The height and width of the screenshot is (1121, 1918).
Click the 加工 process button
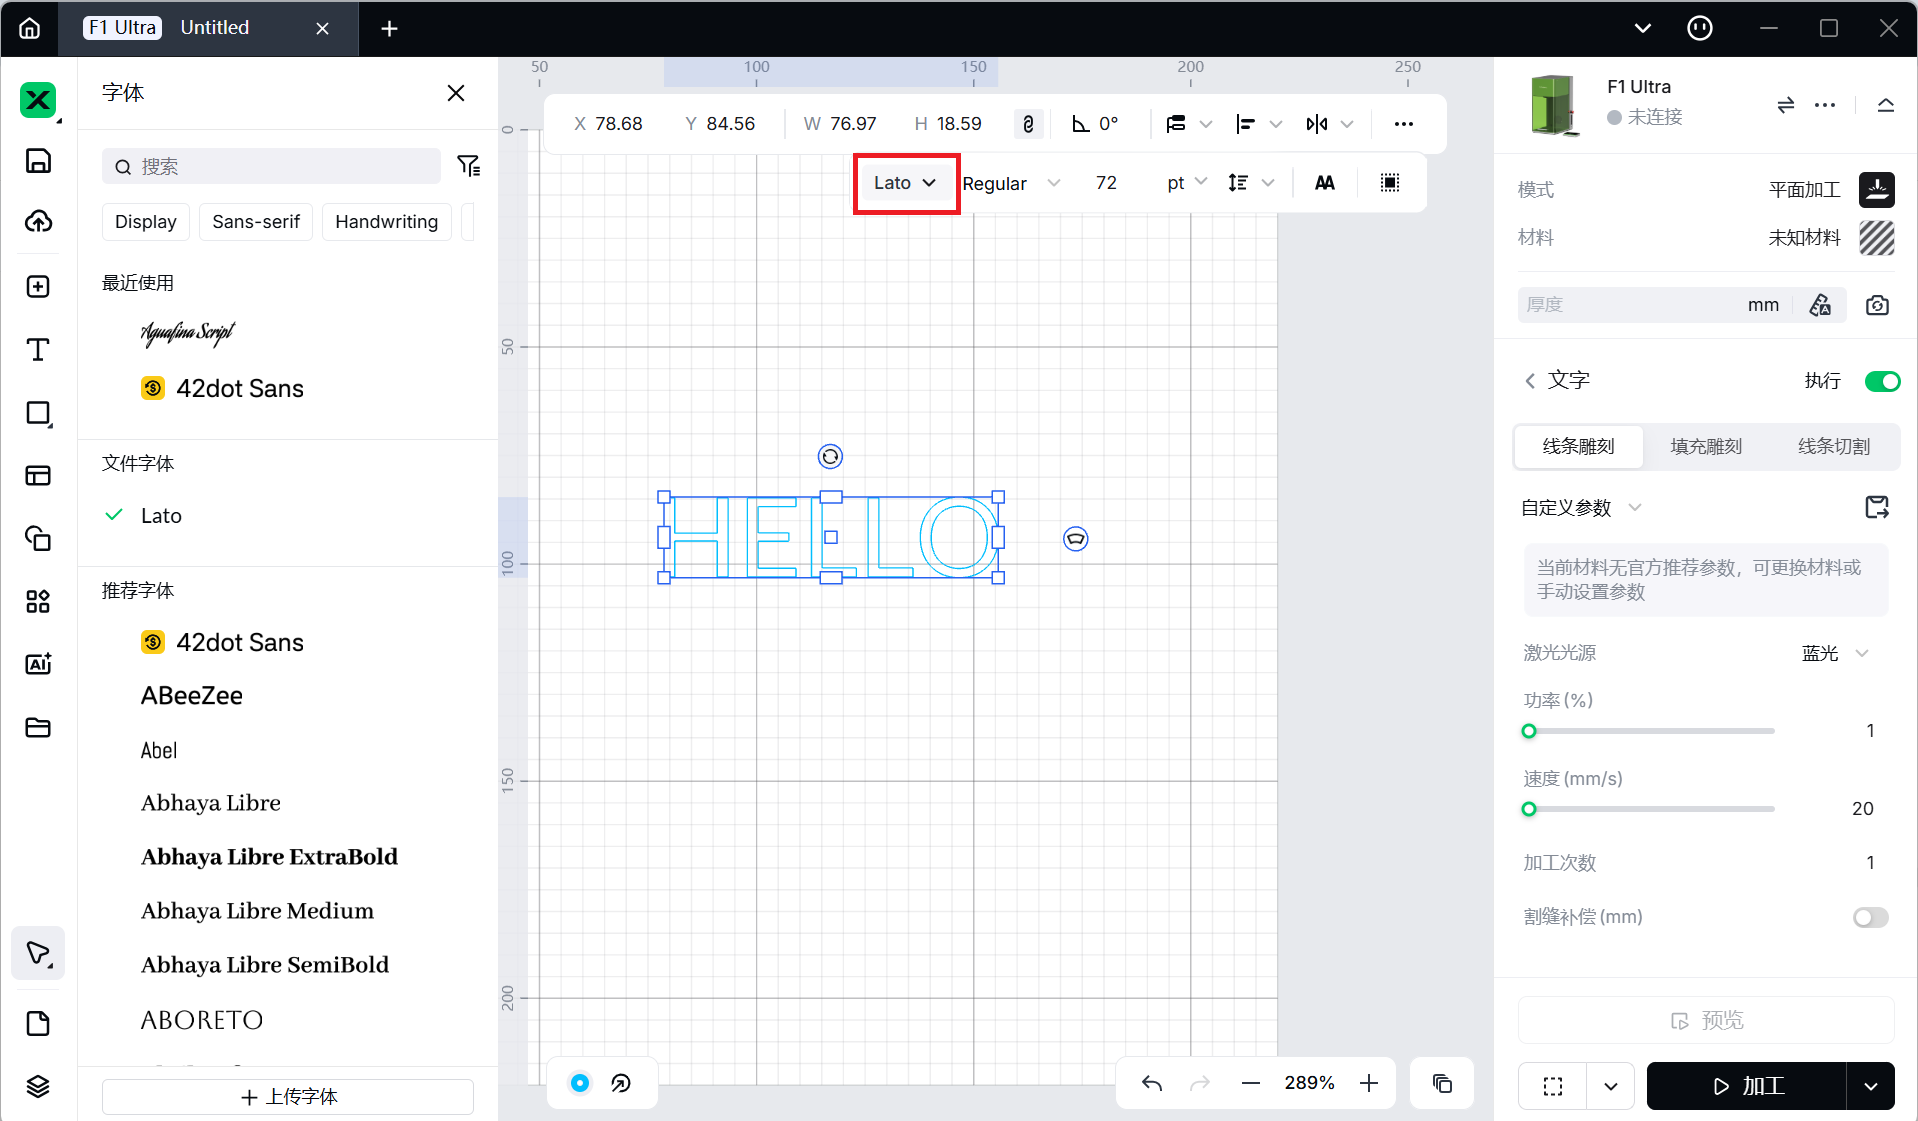pos(1746,1086)
